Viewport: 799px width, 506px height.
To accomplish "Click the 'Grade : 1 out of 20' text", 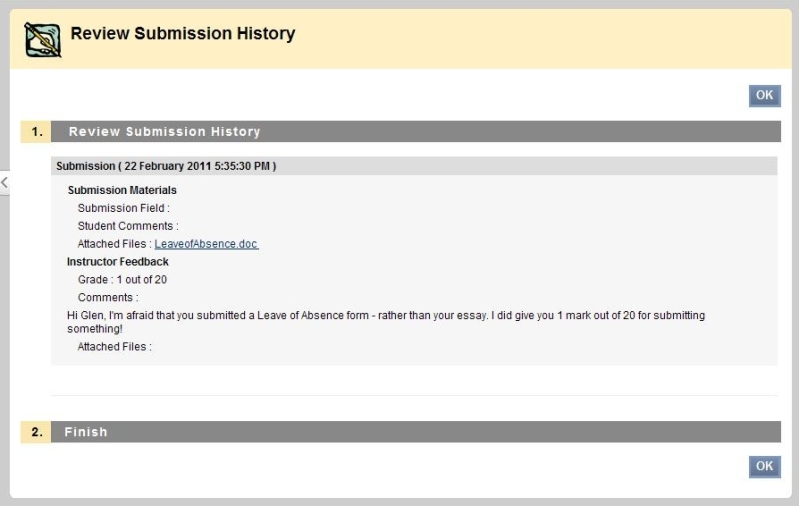I will [x=122, y=280].
